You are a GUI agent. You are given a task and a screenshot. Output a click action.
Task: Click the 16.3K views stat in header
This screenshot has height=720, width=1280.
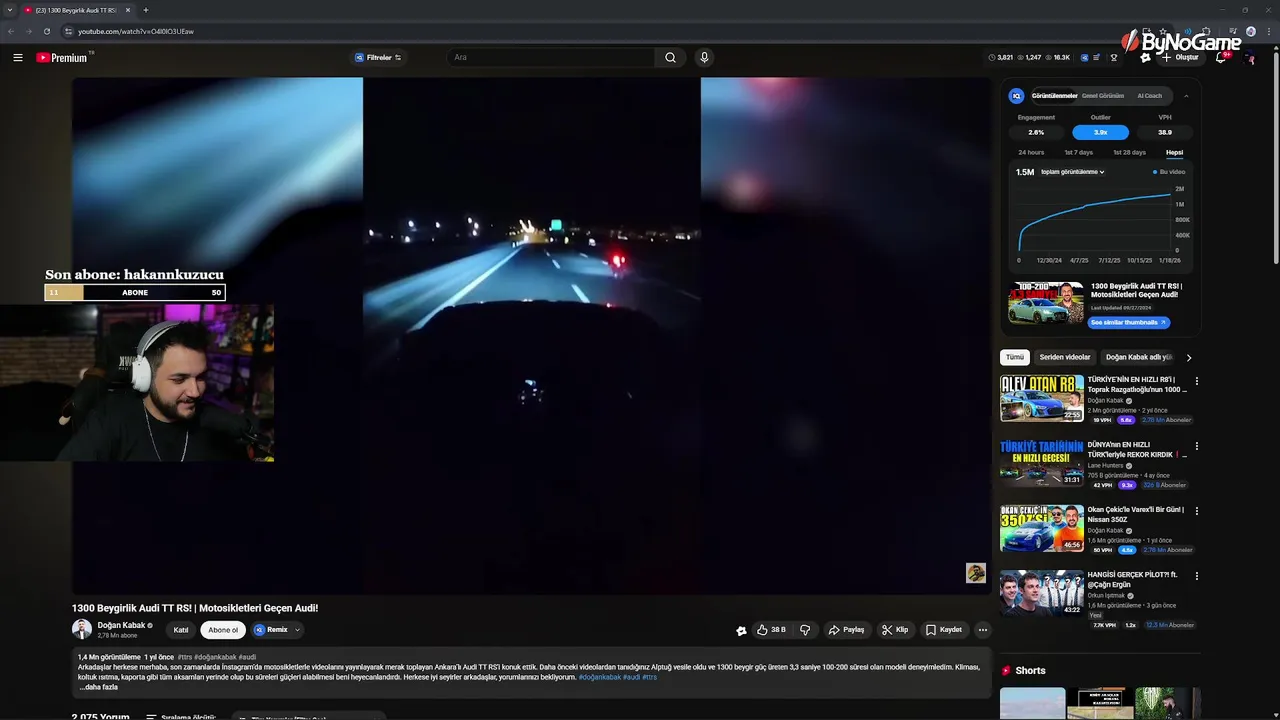point(1057,58)
